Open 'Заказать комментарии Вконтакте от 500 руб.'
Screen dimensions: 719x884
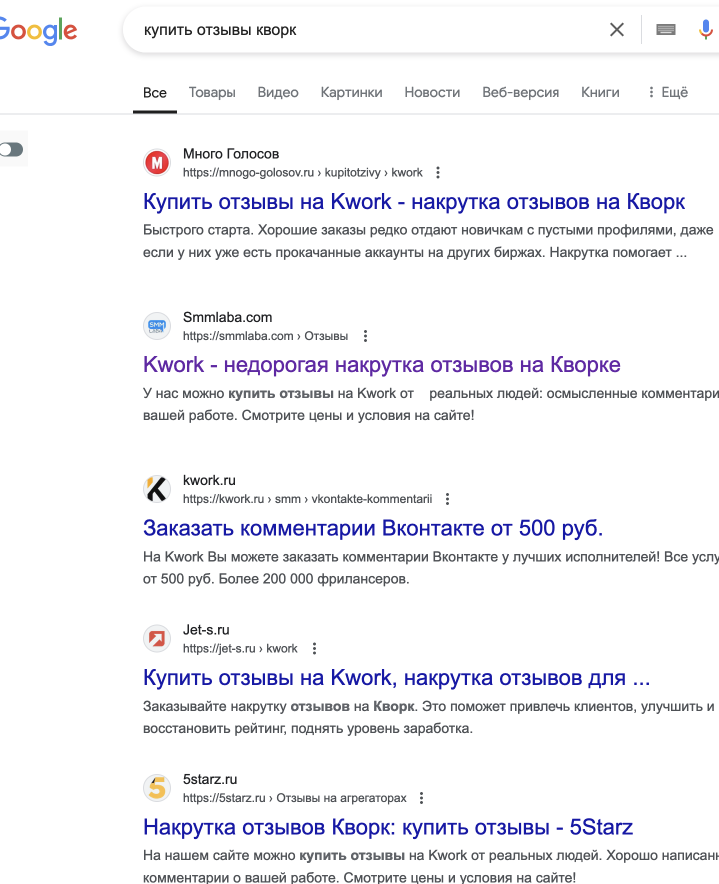coord(373,528)
